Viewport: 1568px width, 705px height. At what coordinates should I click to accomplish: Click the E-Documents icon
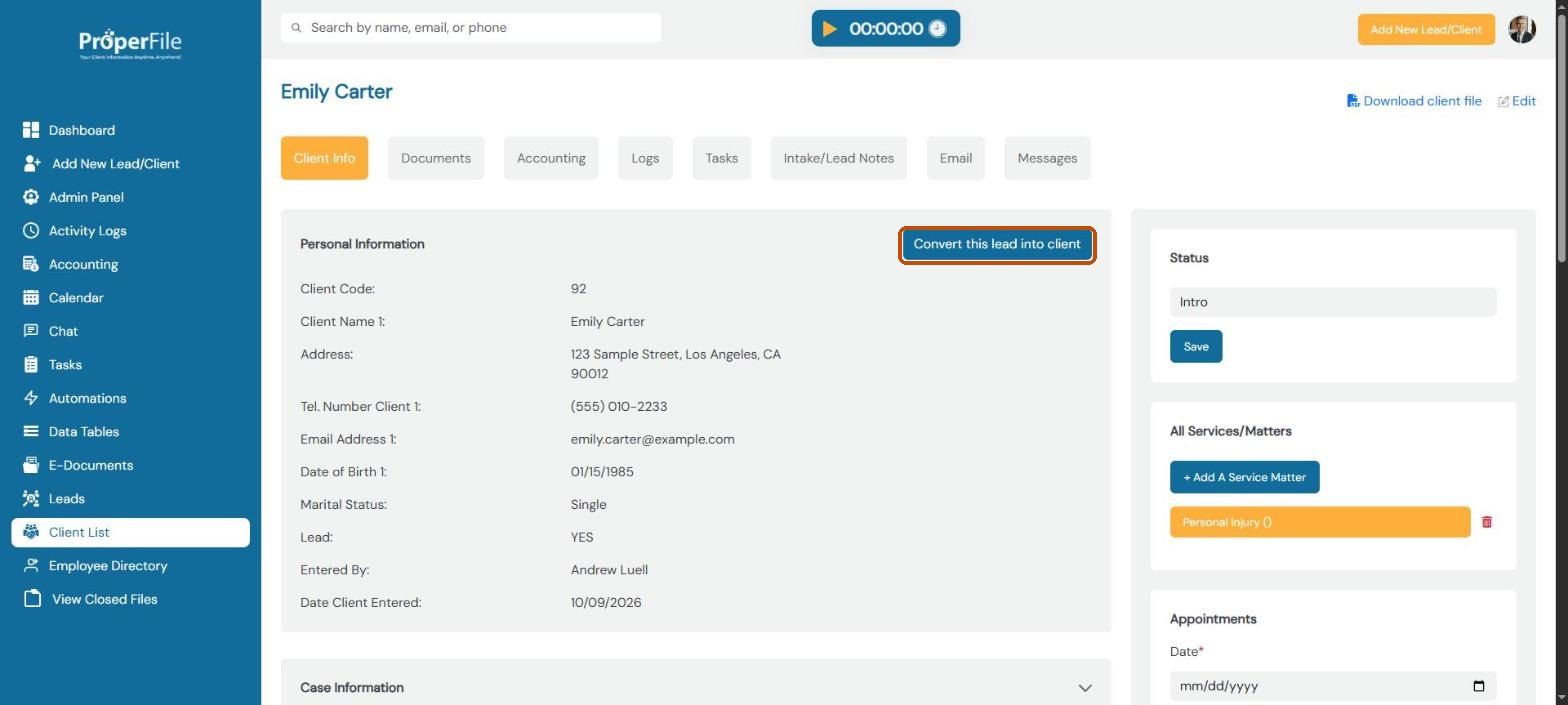click(31, 465)
